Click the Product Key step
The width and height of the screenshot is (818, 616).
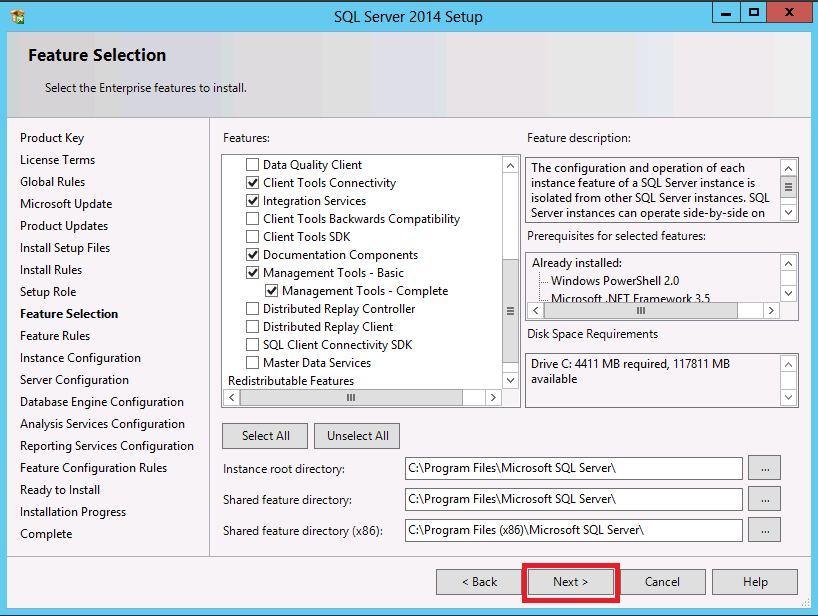click(52, 138)
